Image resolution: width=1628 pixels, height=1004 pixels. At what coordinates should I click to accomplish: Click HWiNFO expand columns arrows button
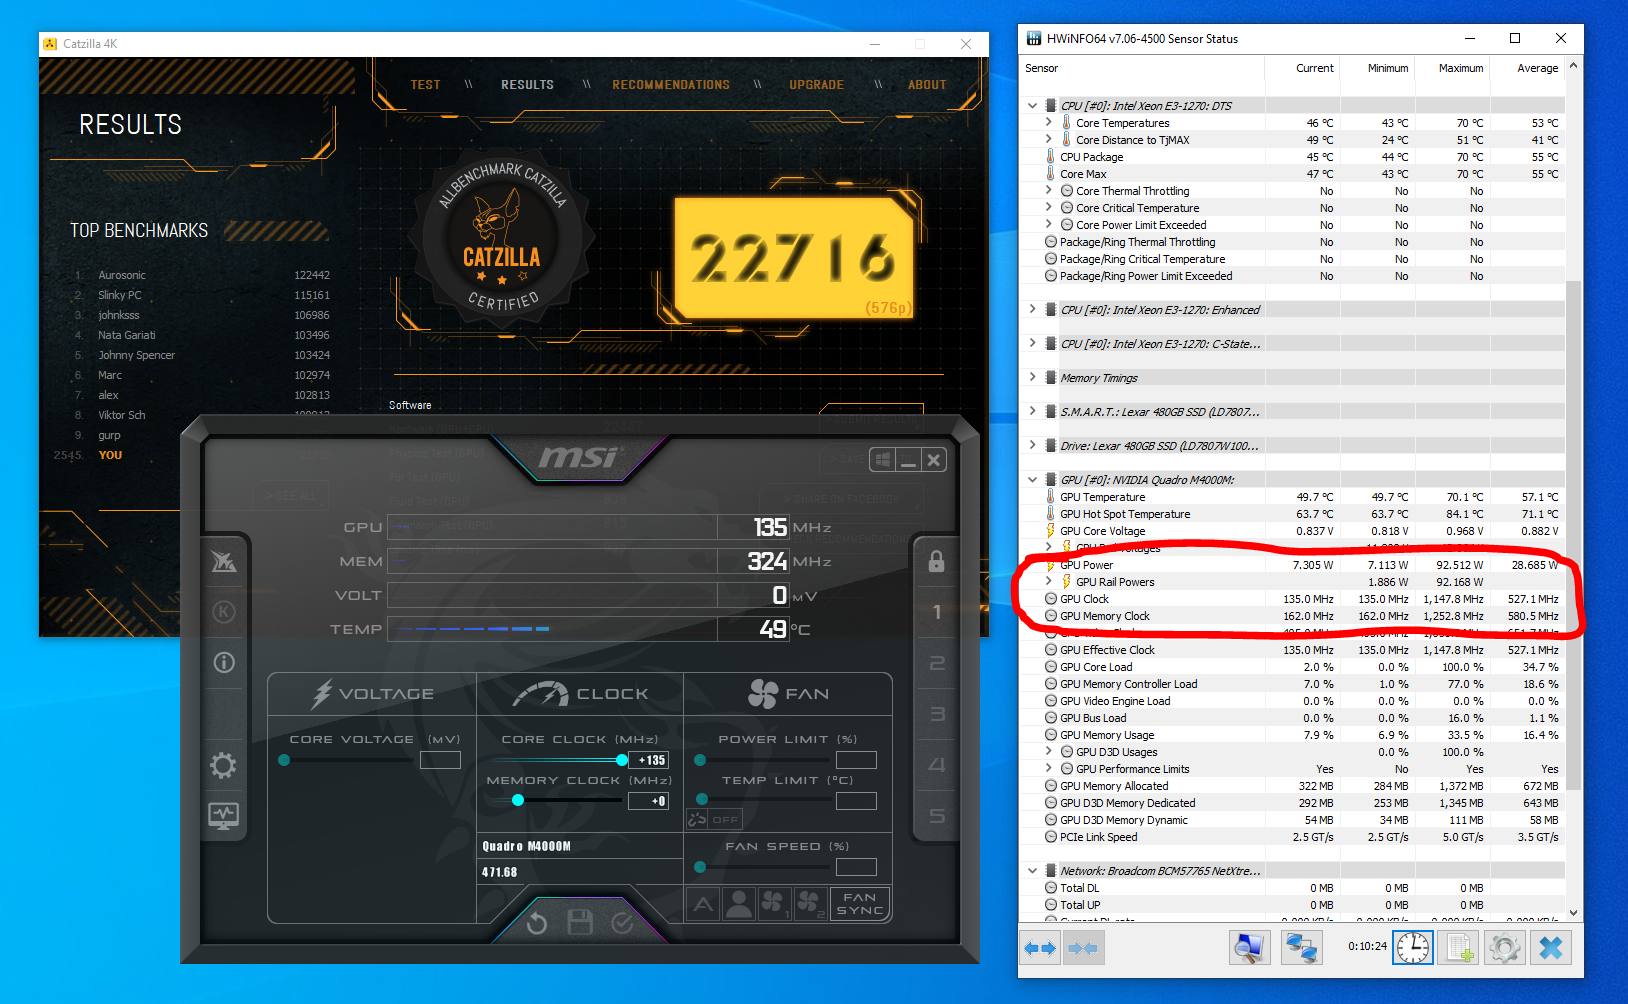coord(1041,948)
